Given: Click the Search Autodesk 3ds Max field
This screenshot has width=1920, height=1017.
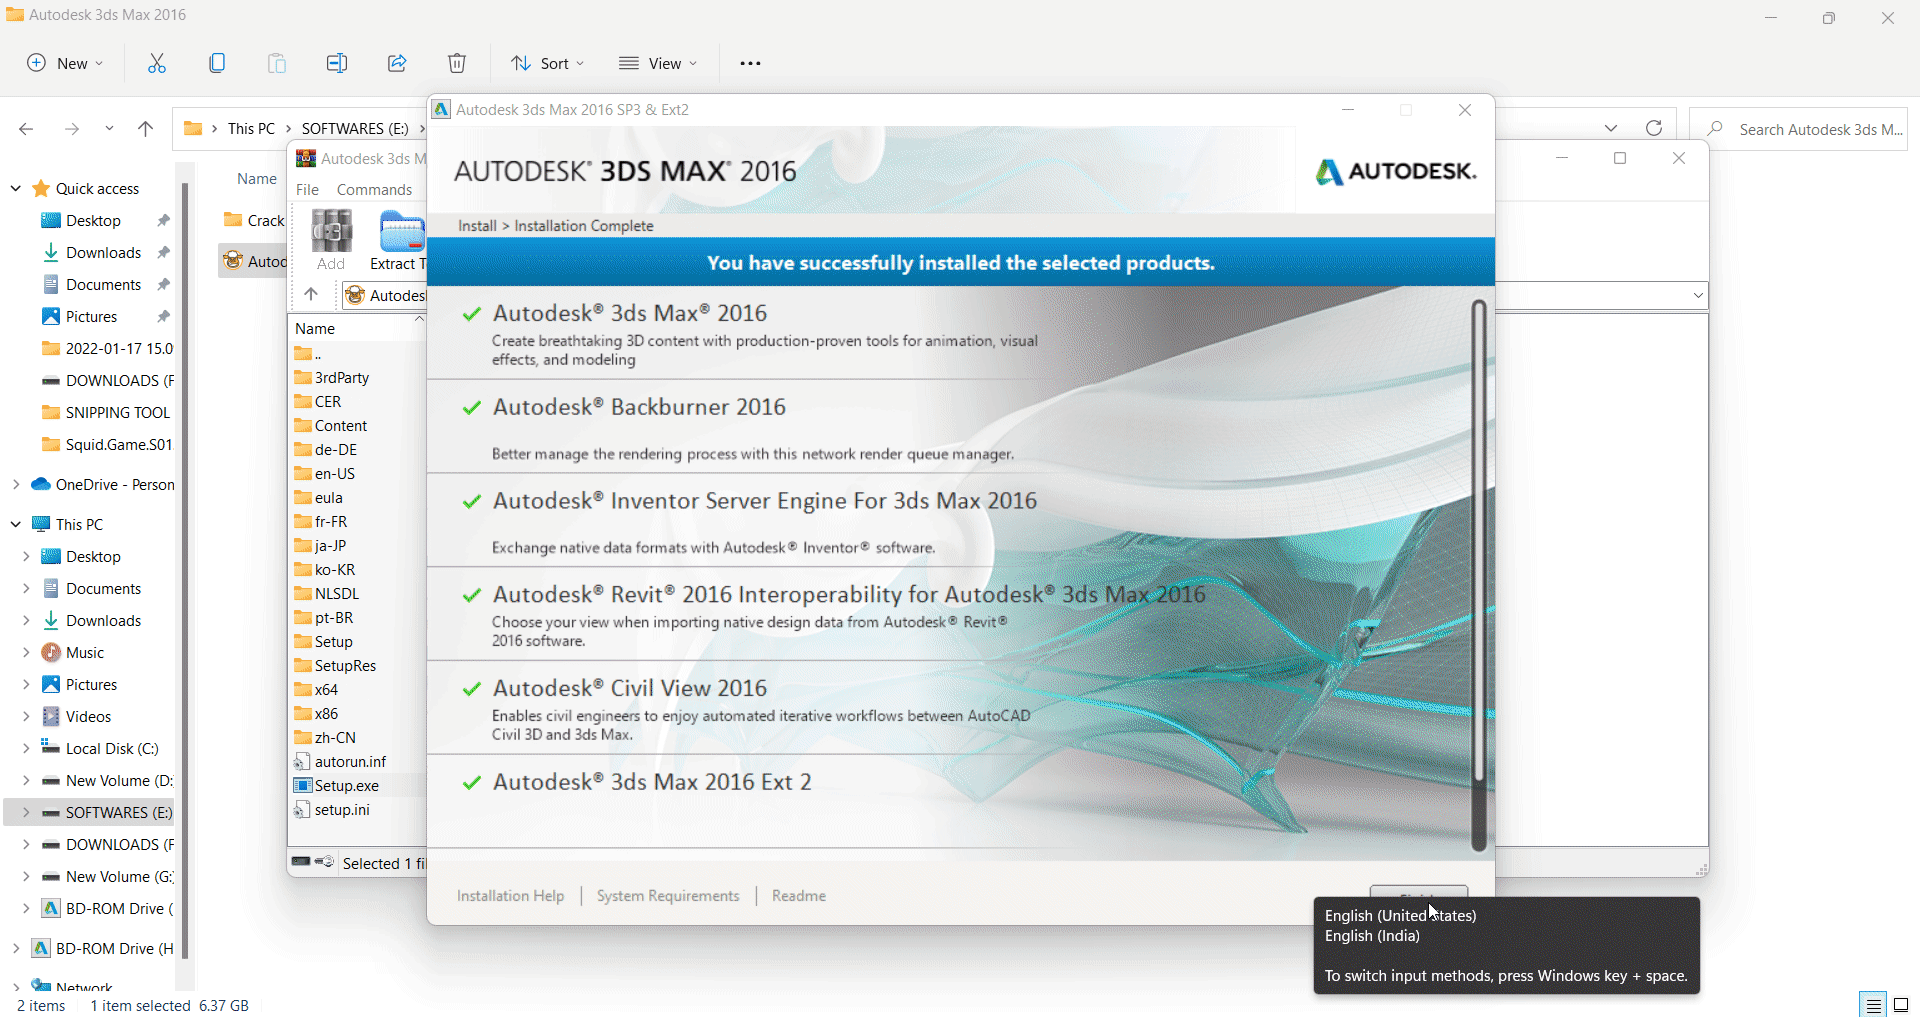Looking at the screenshot, I should pyautogui.click(x=1798, y=129).
